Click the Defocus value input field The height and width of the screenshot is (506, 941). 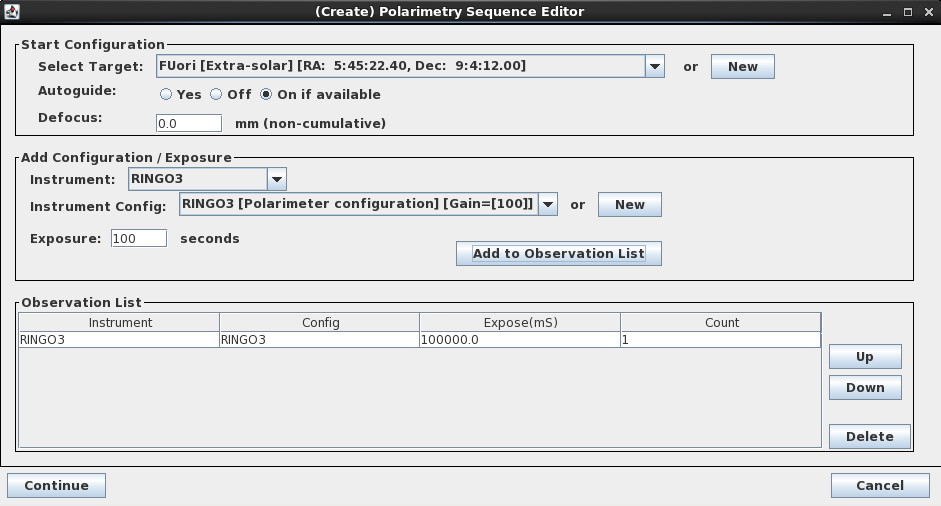click(x=189, y=123)
